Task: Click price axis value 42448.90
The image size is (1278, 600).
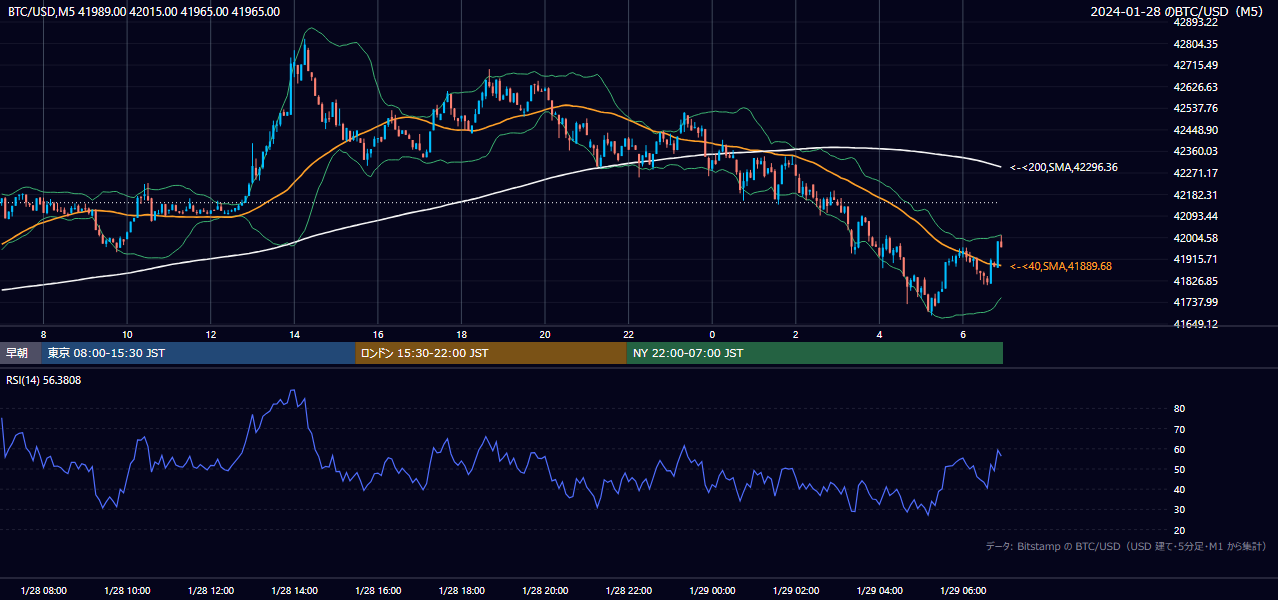Action: click(x=1197, y=130)
